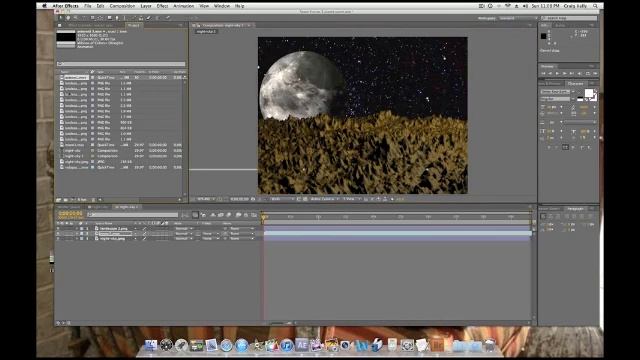640x360 pixels.
Task: Open the Graph Editor in timeline
Action: click(x=253, y=215)
